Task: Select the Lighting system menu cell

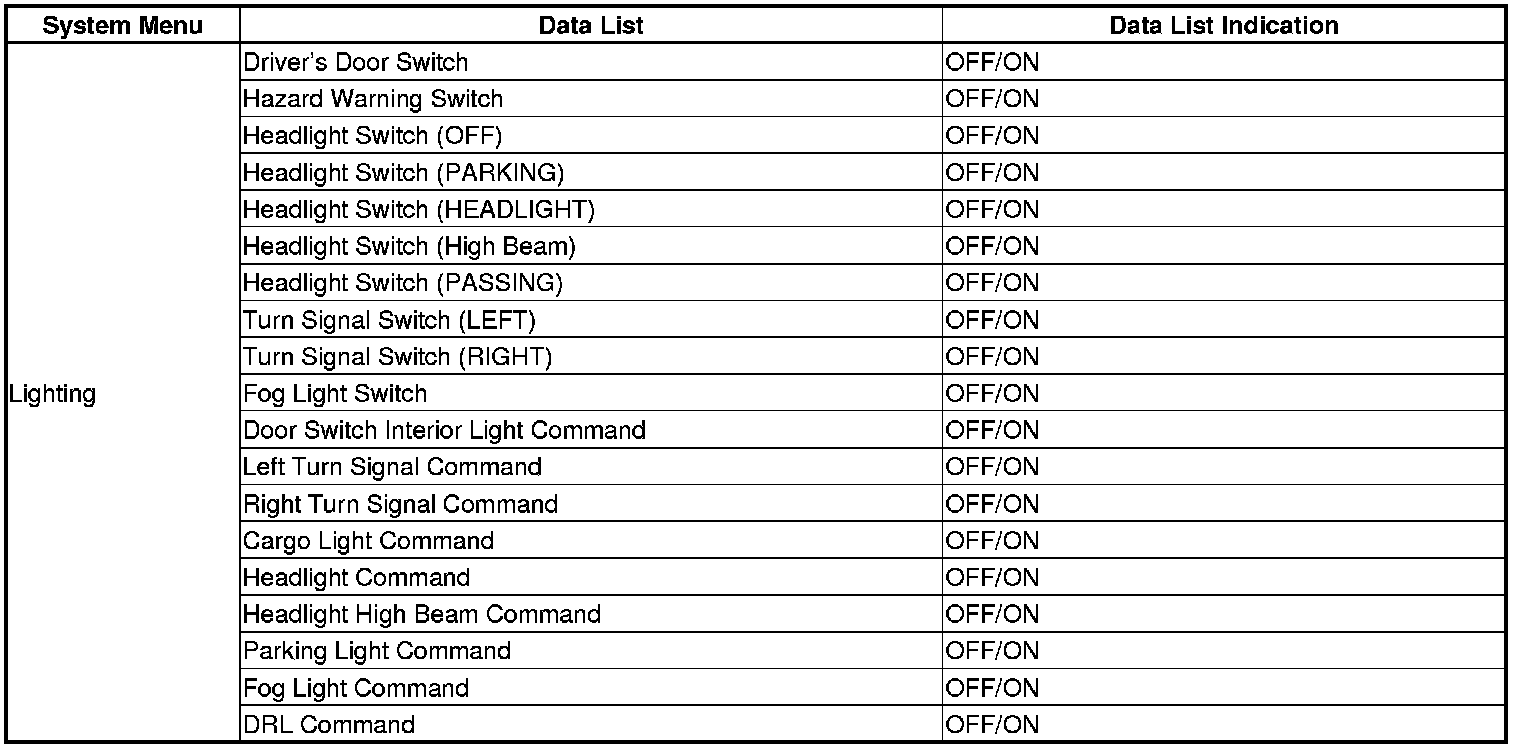Action: pos(53,394)
